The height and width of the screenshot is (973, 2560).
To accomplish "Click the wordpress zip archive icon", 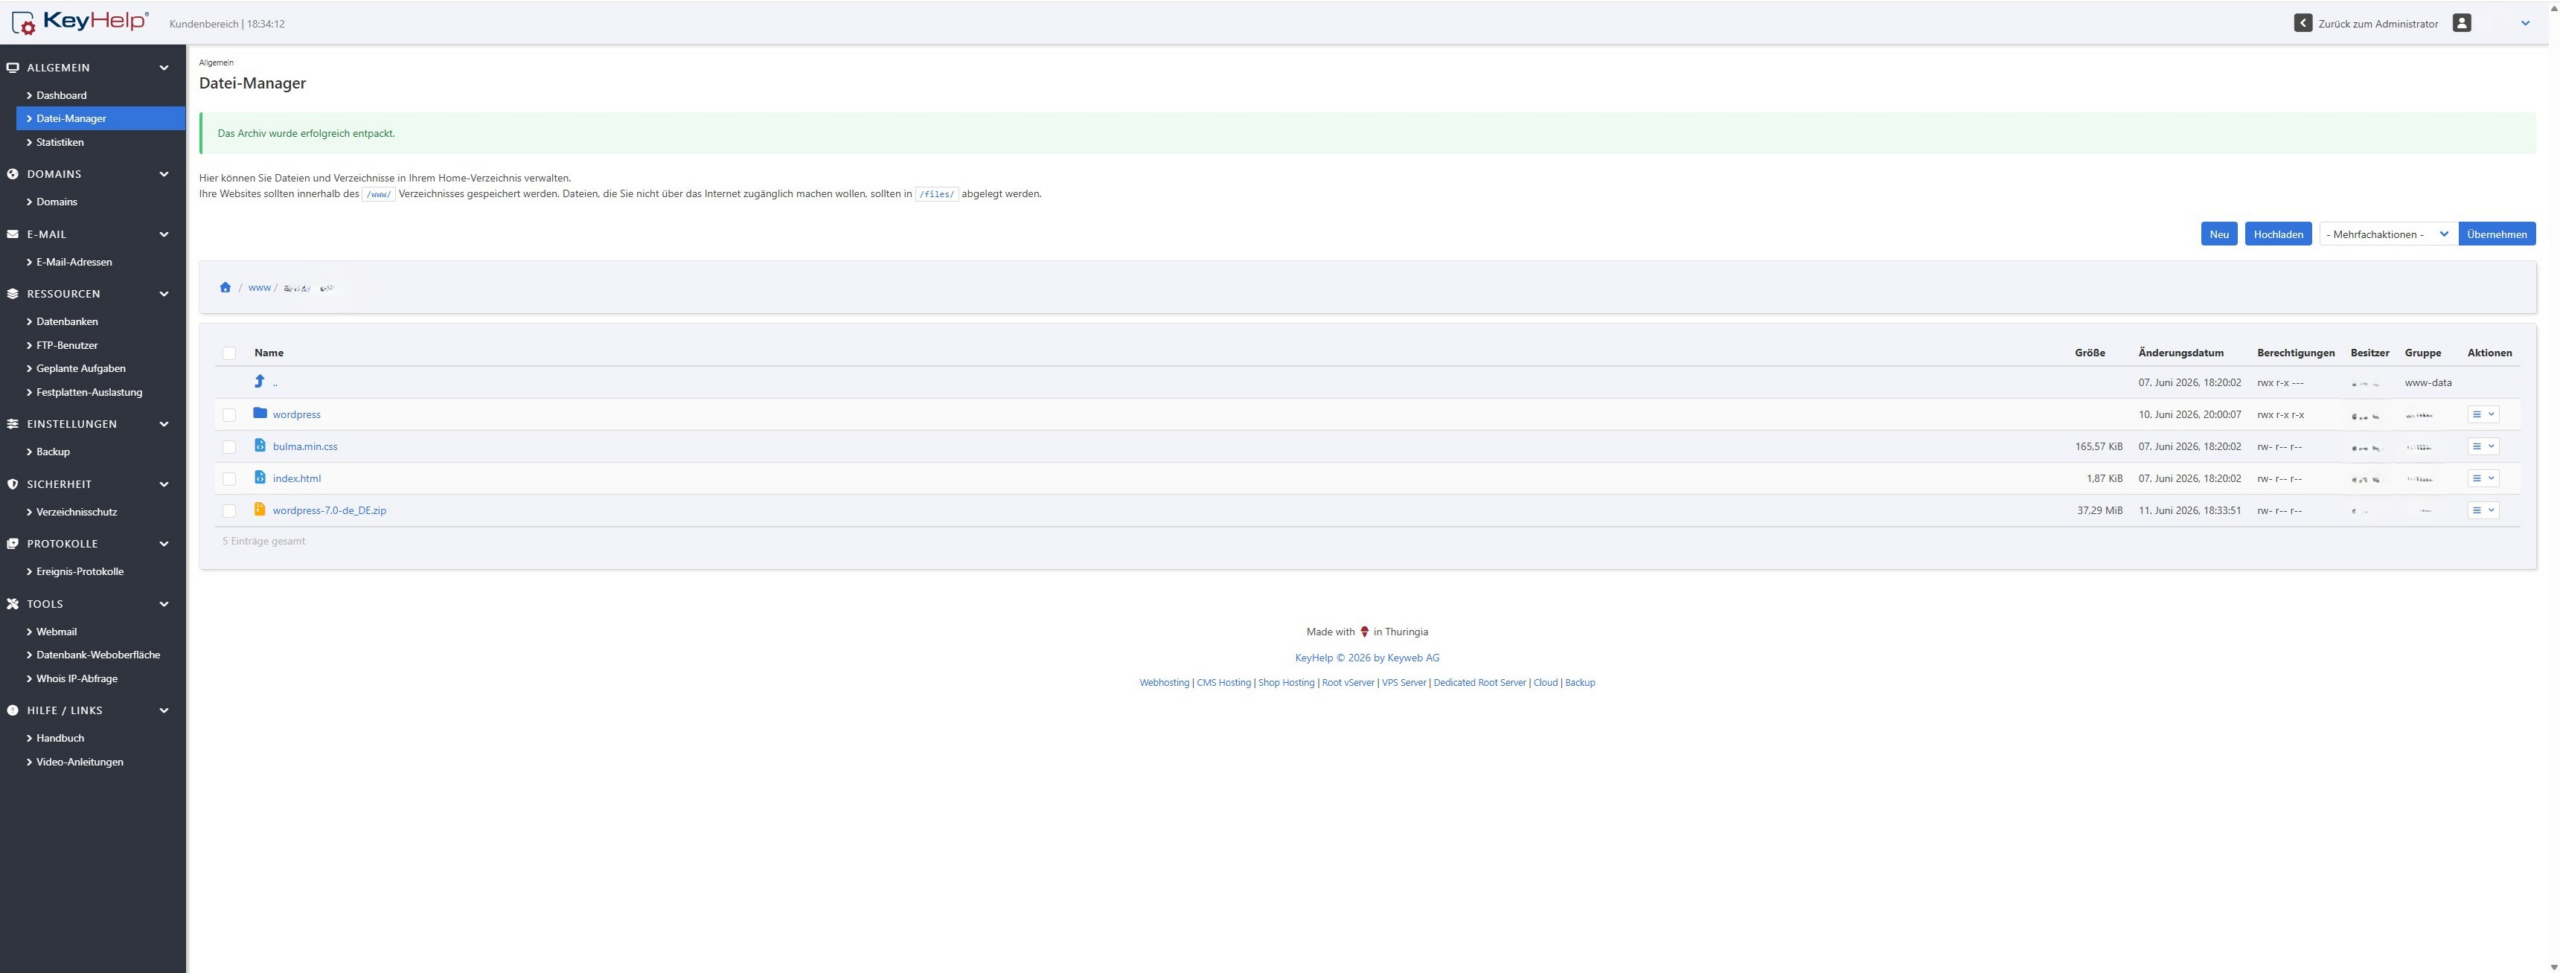I will point(260,509).
